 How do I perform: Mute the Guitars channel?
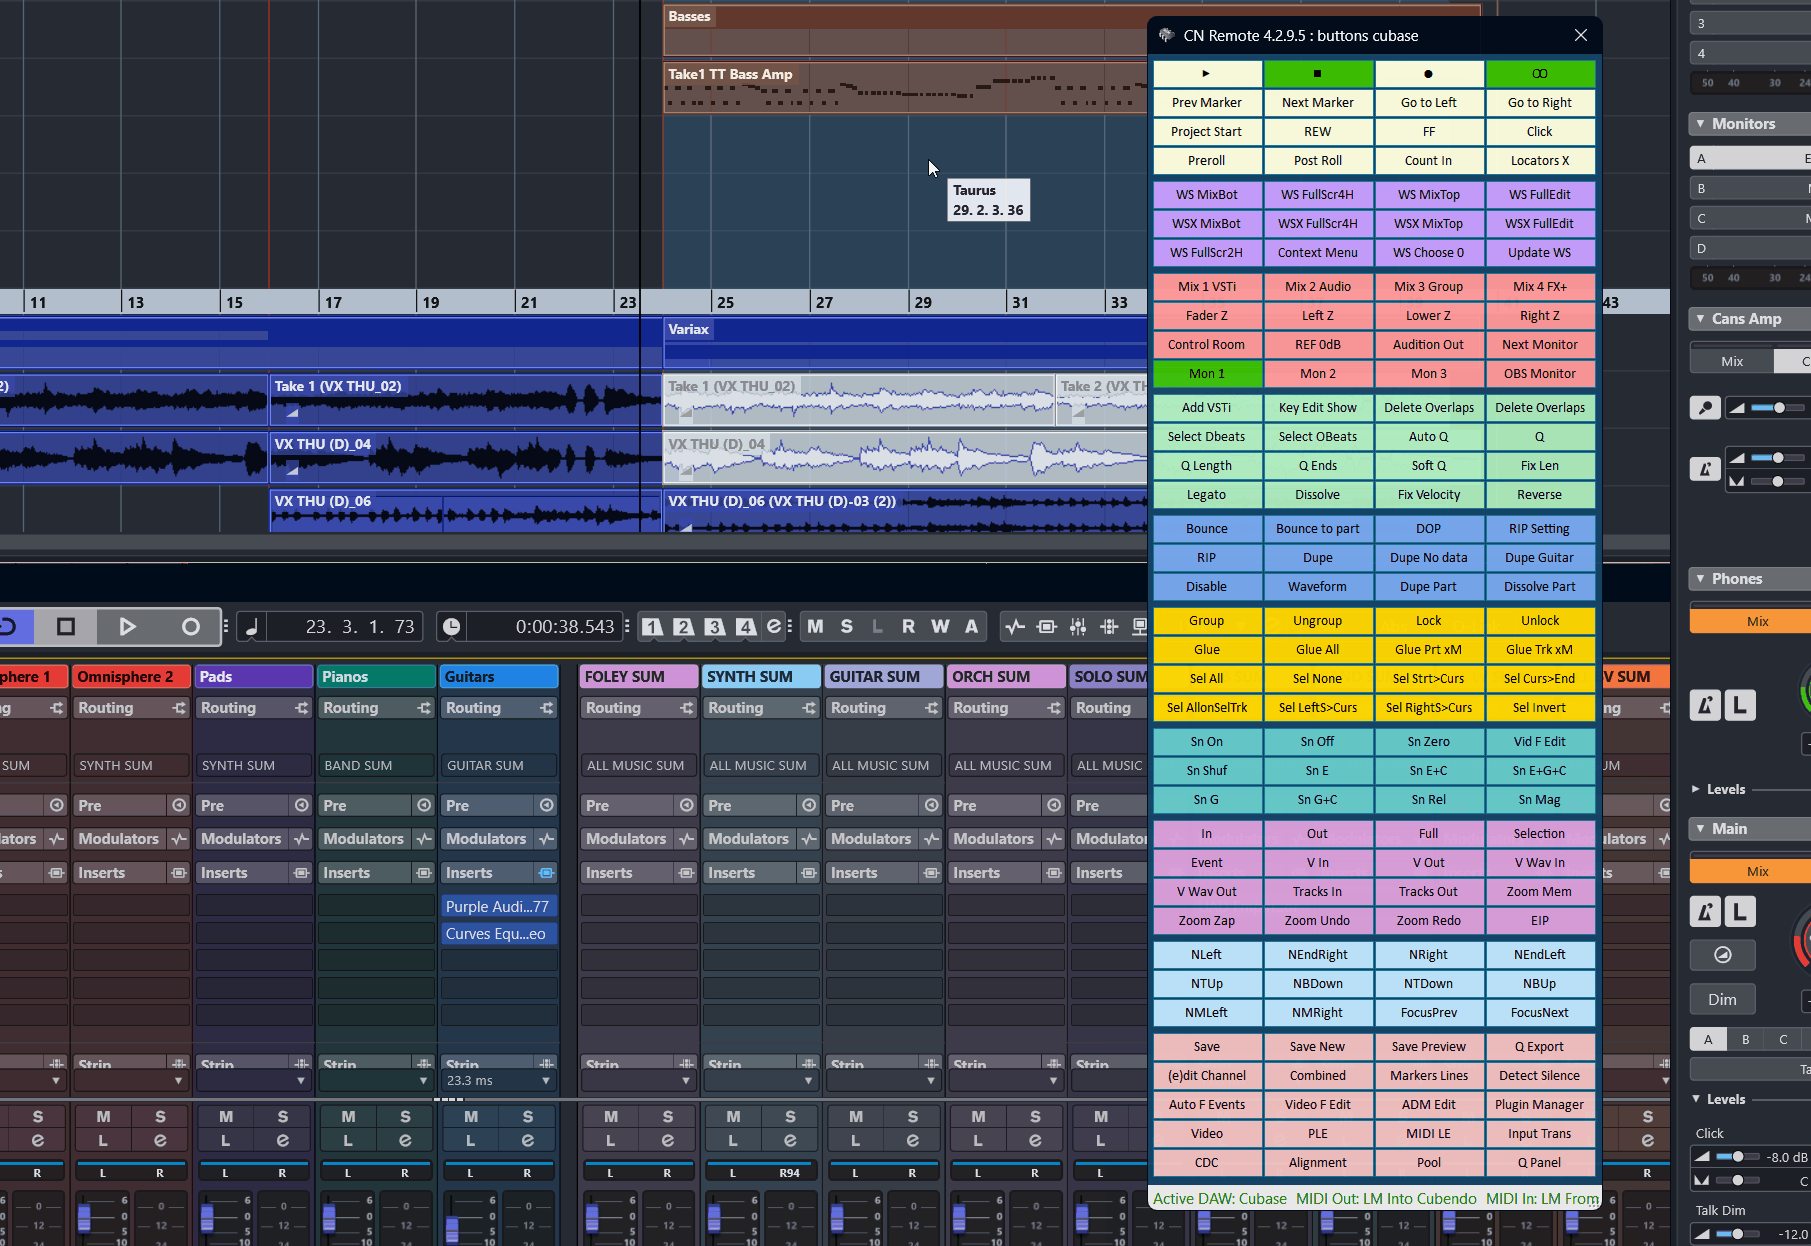[x=471, y=1117]
